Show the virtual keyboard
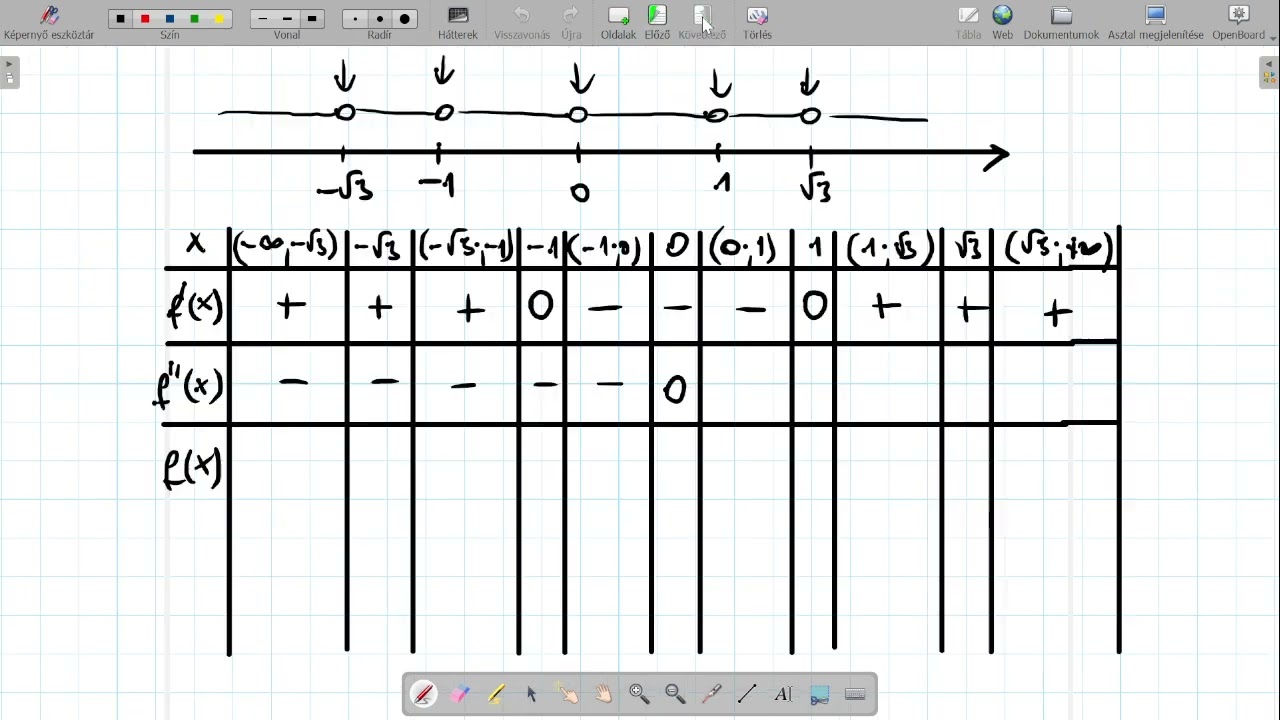The width and height of the screenshot is (1280, 720). (x=855, y=694)
